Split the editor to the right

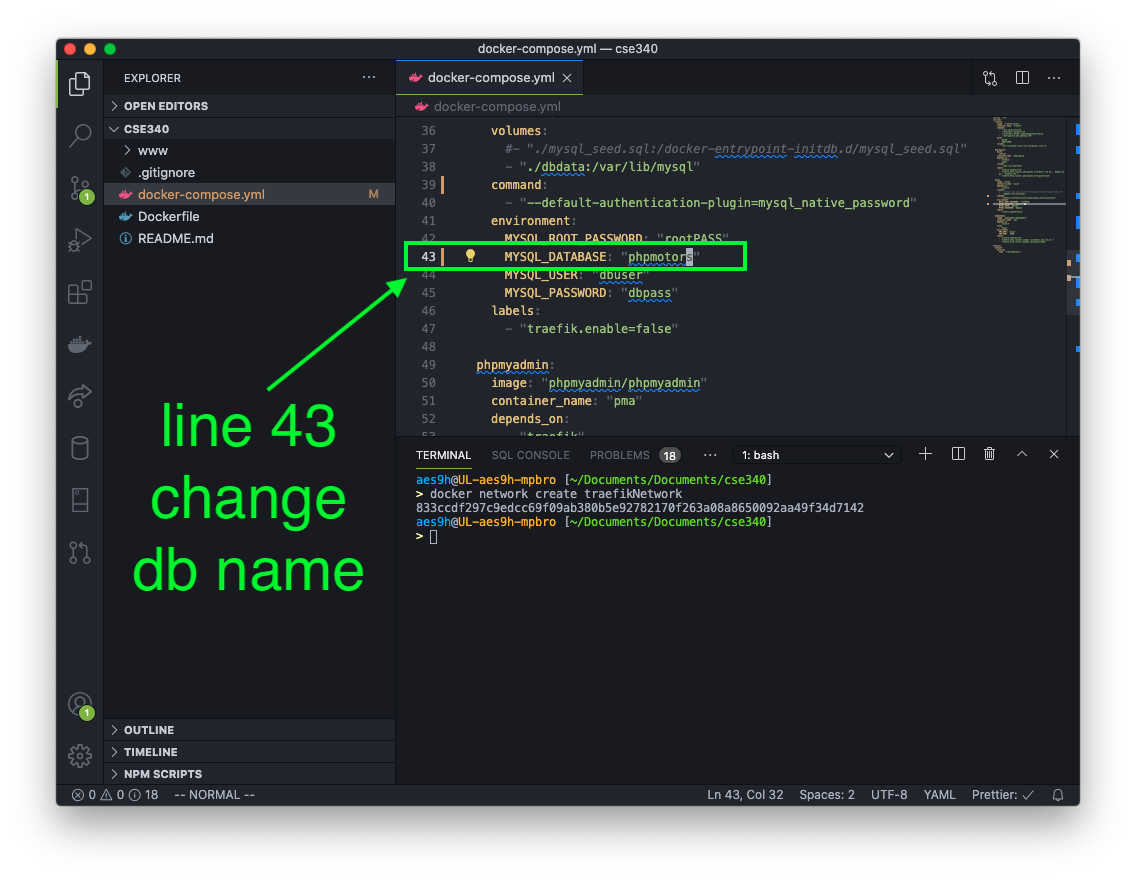(1022, 77)
